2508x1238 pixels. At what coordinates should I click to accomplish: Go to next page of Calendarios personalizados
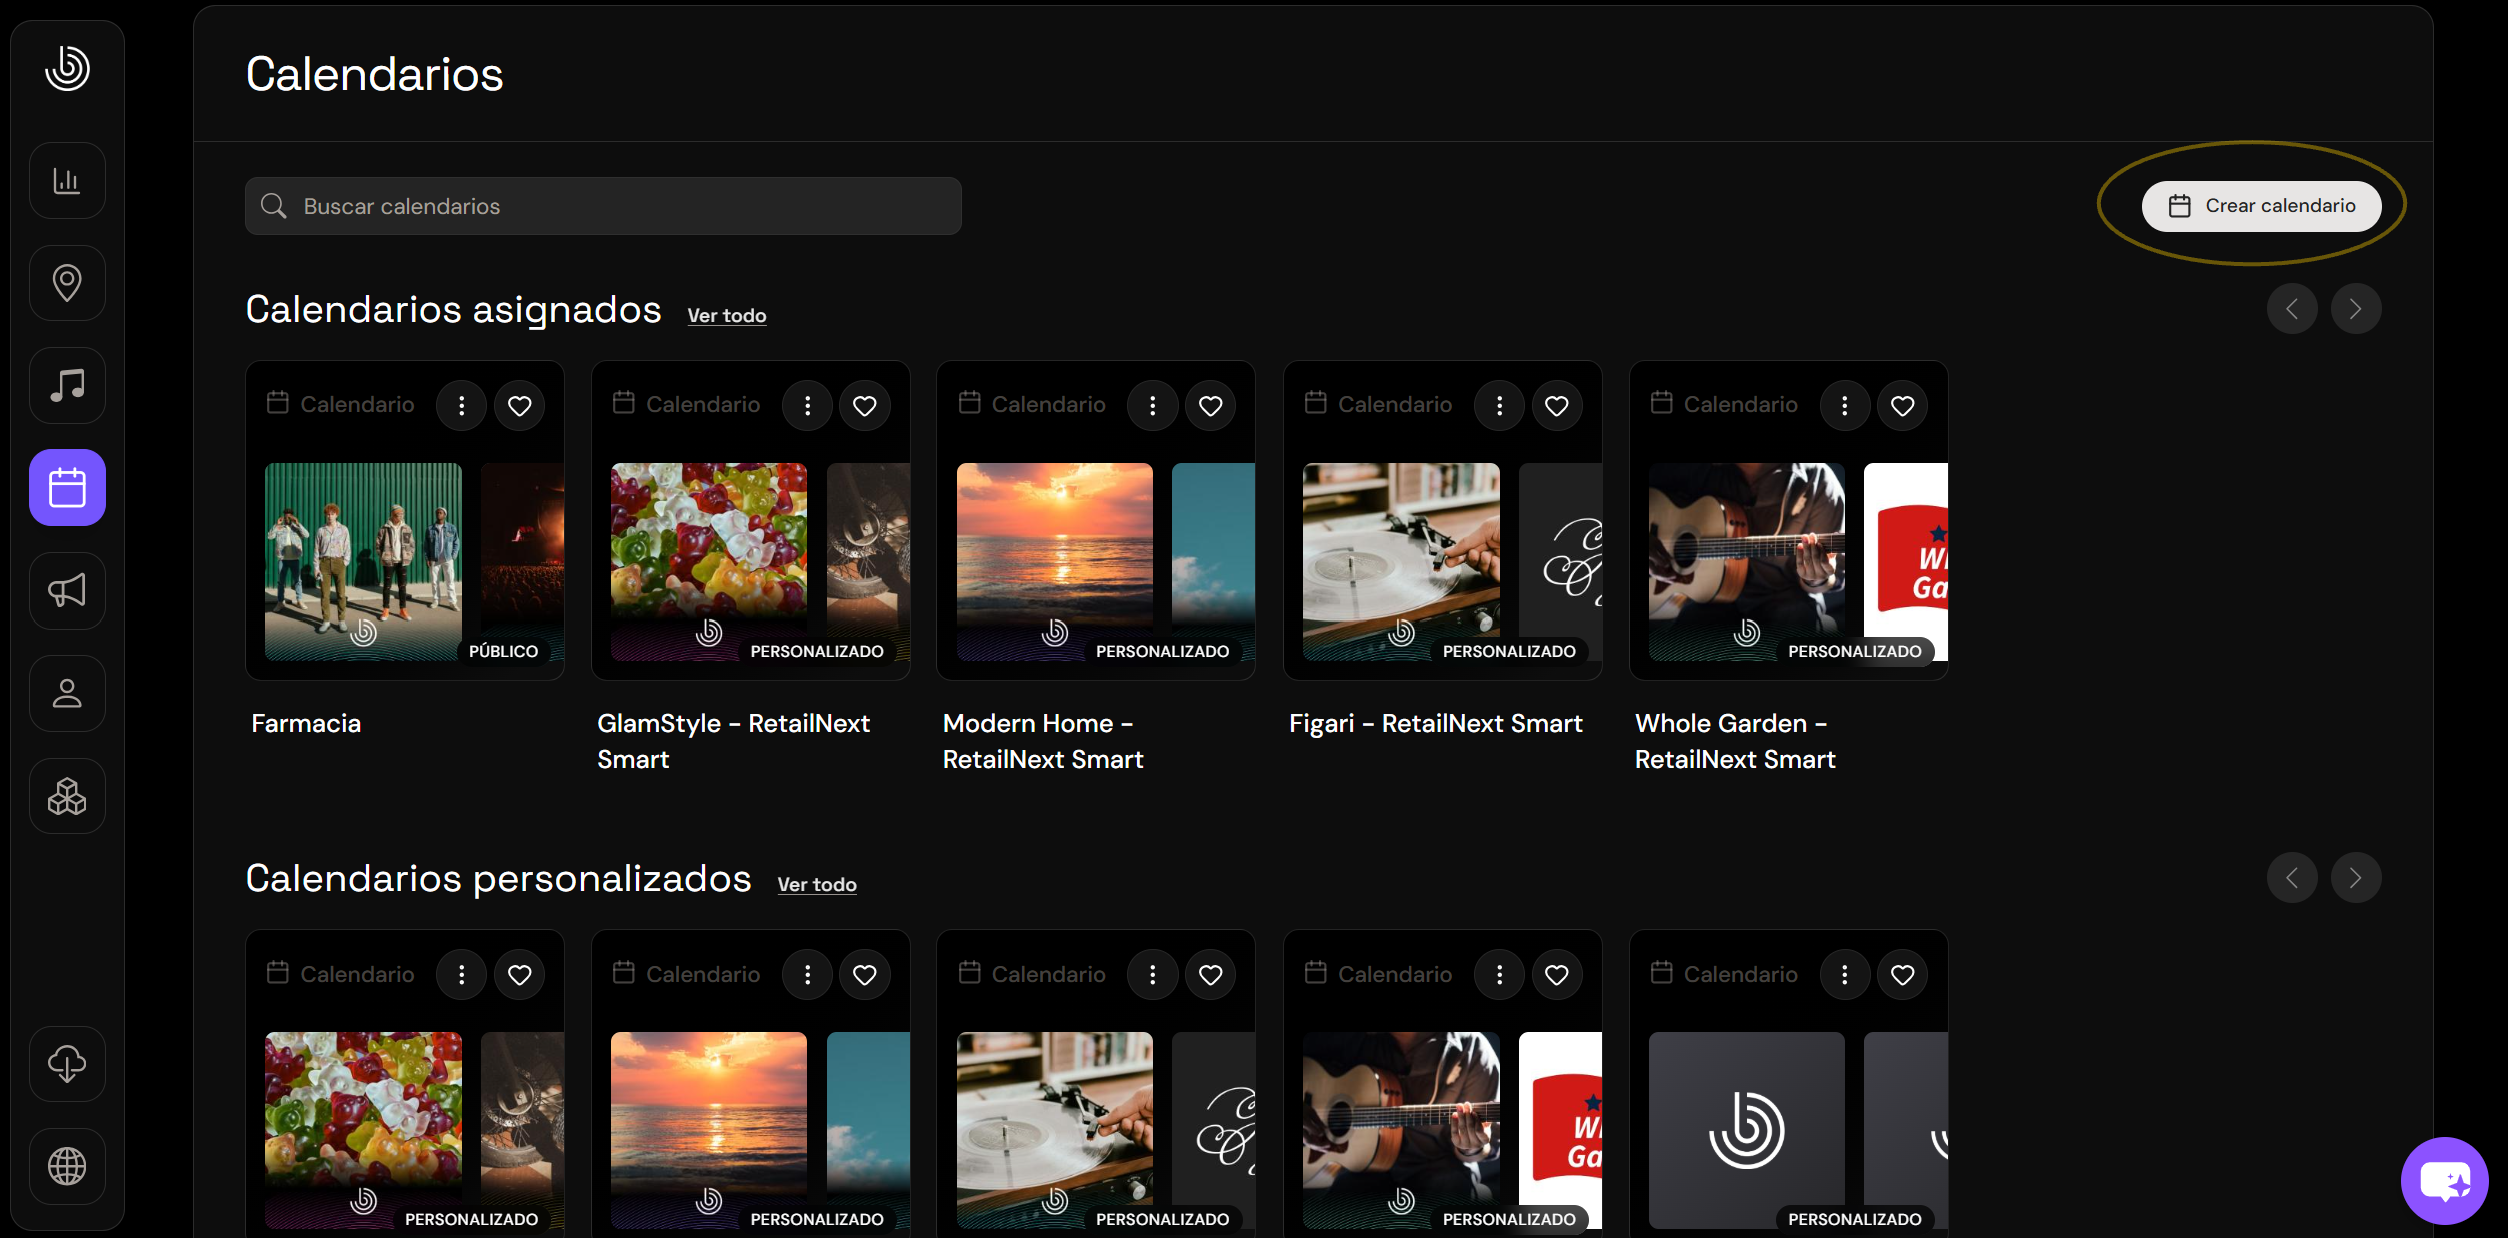click(x=2356, y=878)
